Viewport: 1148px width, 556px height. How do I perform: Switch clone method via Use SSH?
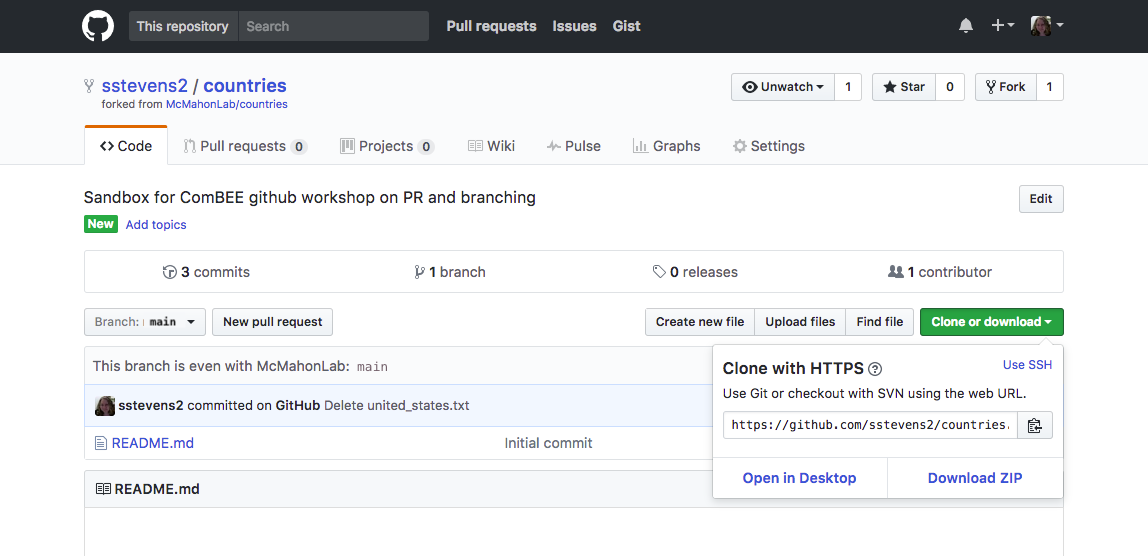pos(1027,365)
